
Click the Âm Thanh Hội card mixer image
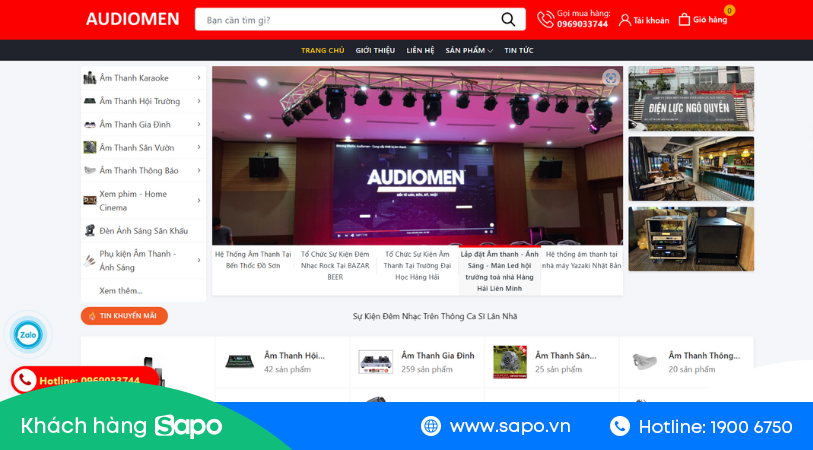[x=240, y=361]
